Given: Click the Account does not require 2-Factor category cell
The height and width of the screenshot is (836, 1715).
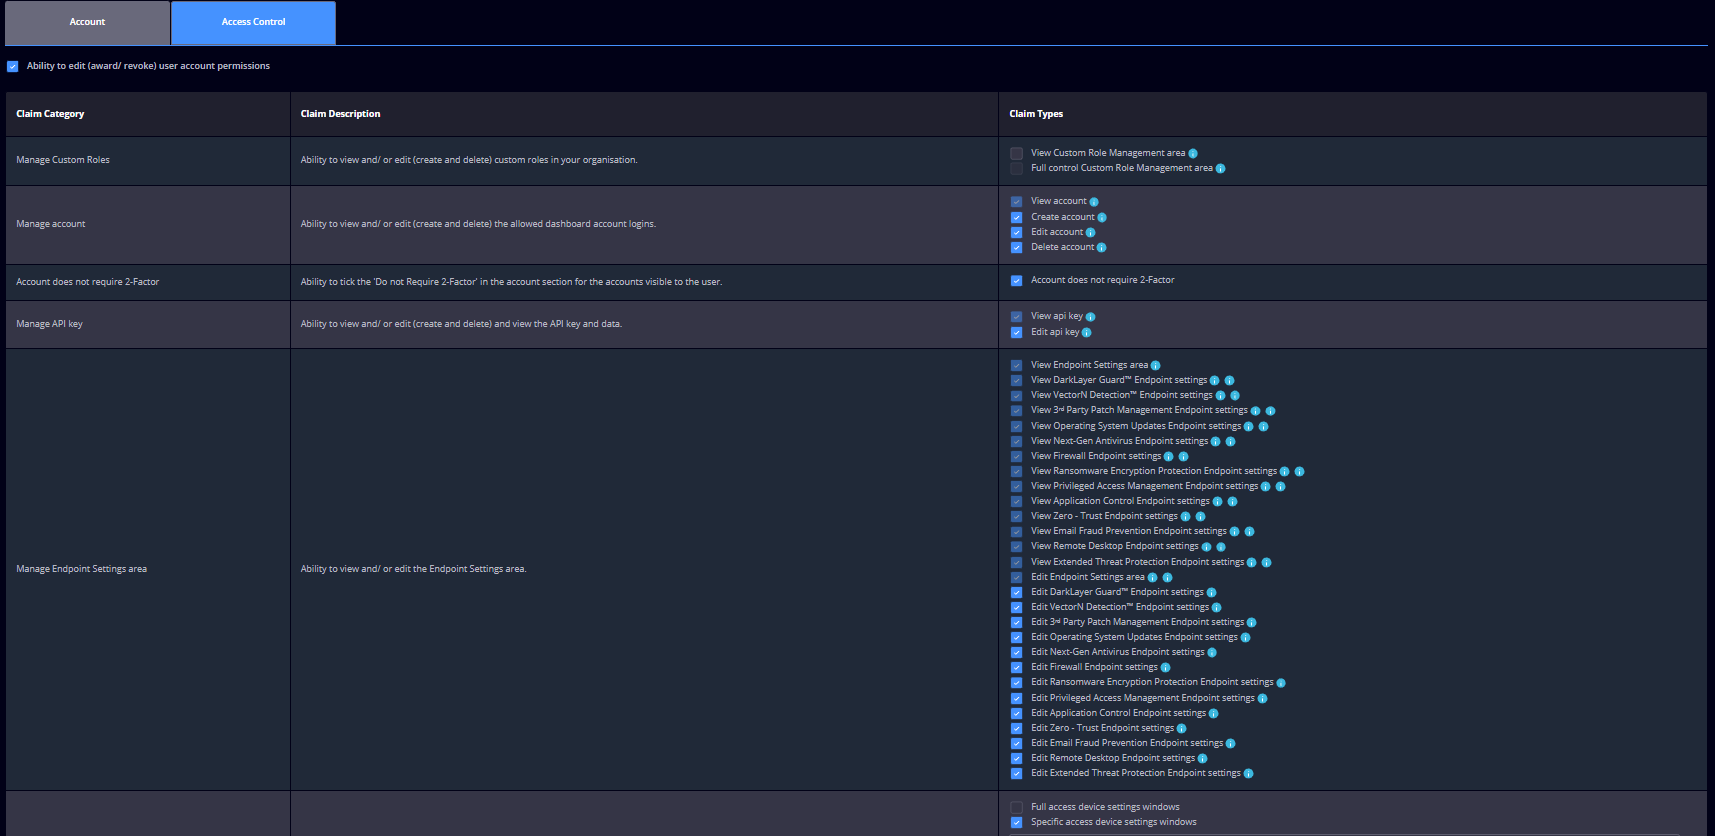Looking at the screenshot, I should coord(148,283).
